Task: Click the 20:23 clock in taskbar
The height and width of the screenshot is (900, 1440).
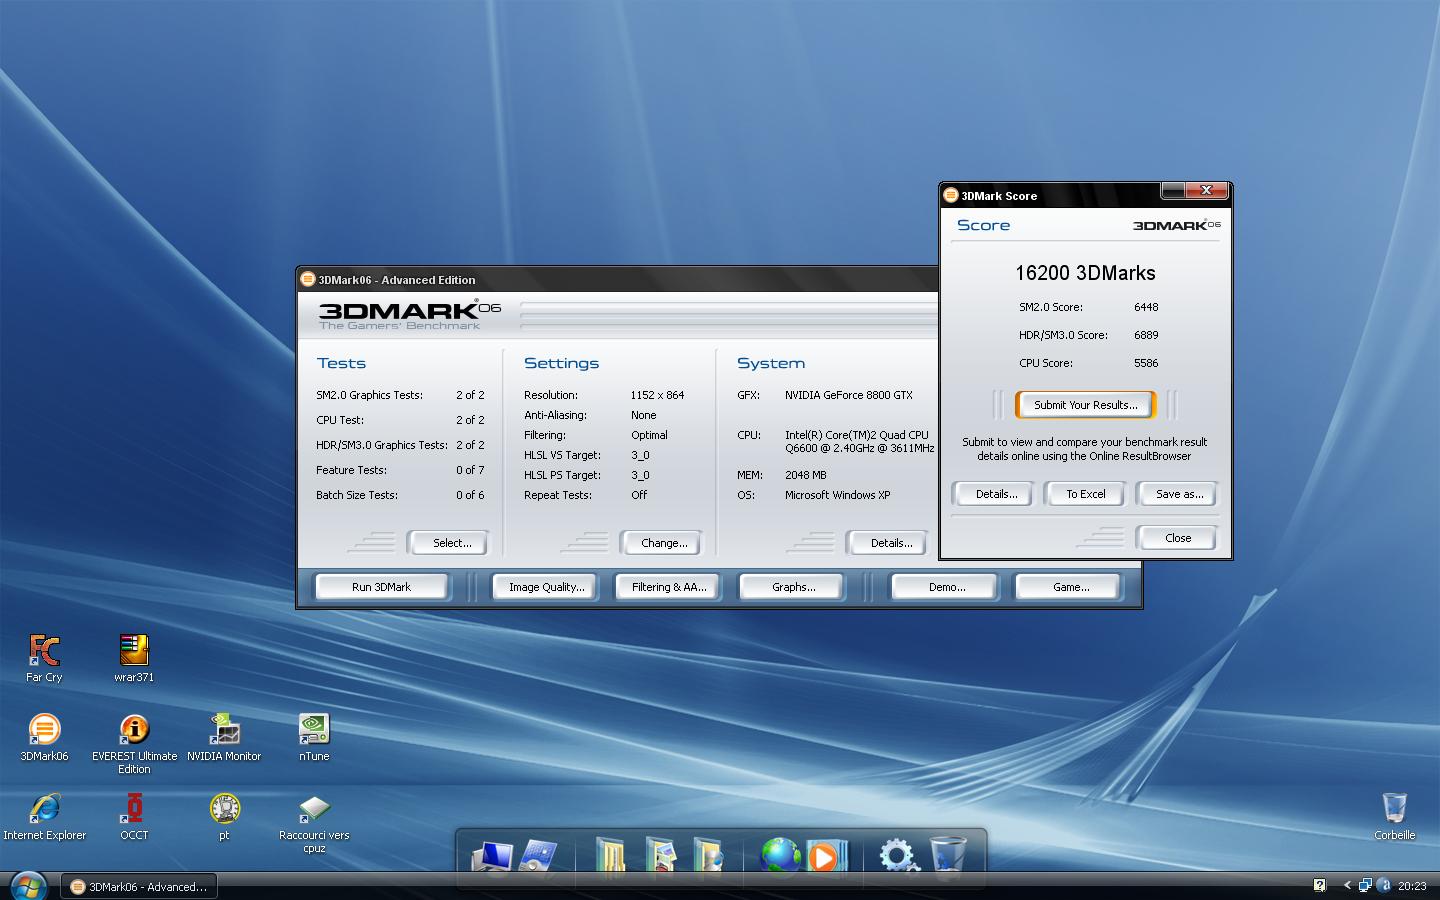Action: pos(1412,886)
